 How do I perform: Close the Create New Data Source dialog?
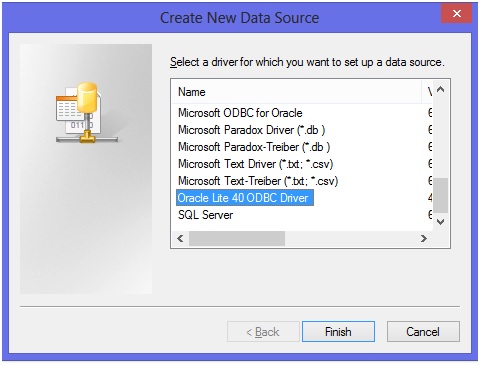pos(457,13)
